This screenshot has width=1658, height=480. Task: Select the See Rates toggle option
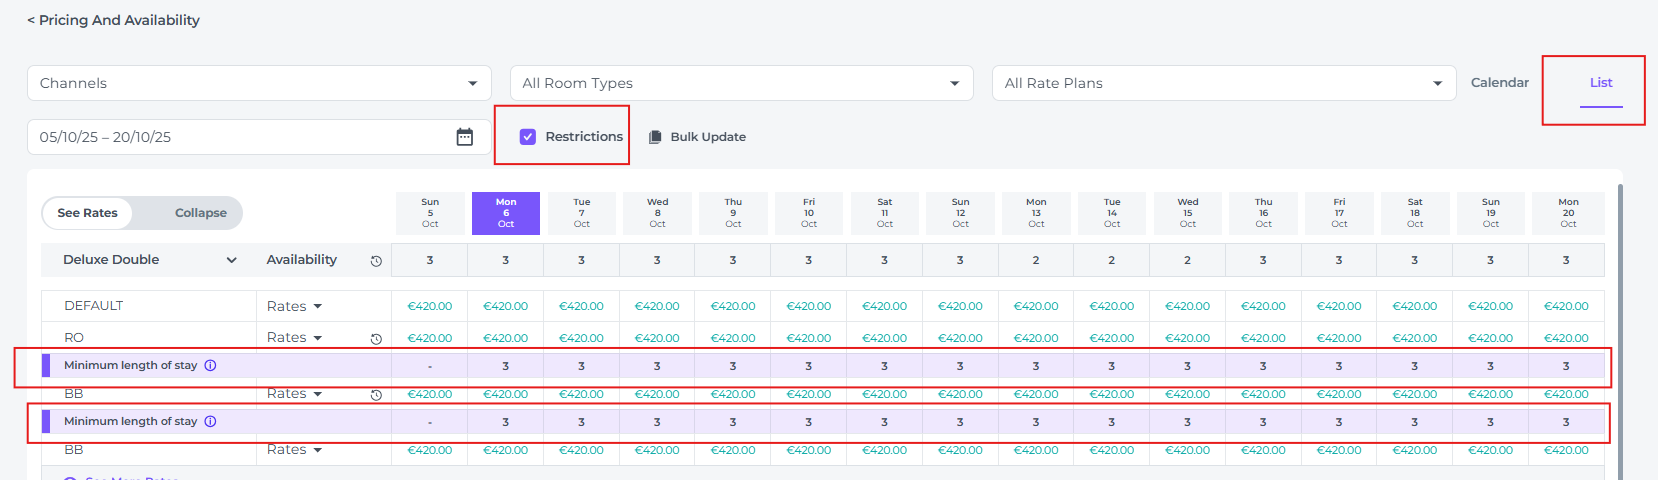click(x=88, y=213)
